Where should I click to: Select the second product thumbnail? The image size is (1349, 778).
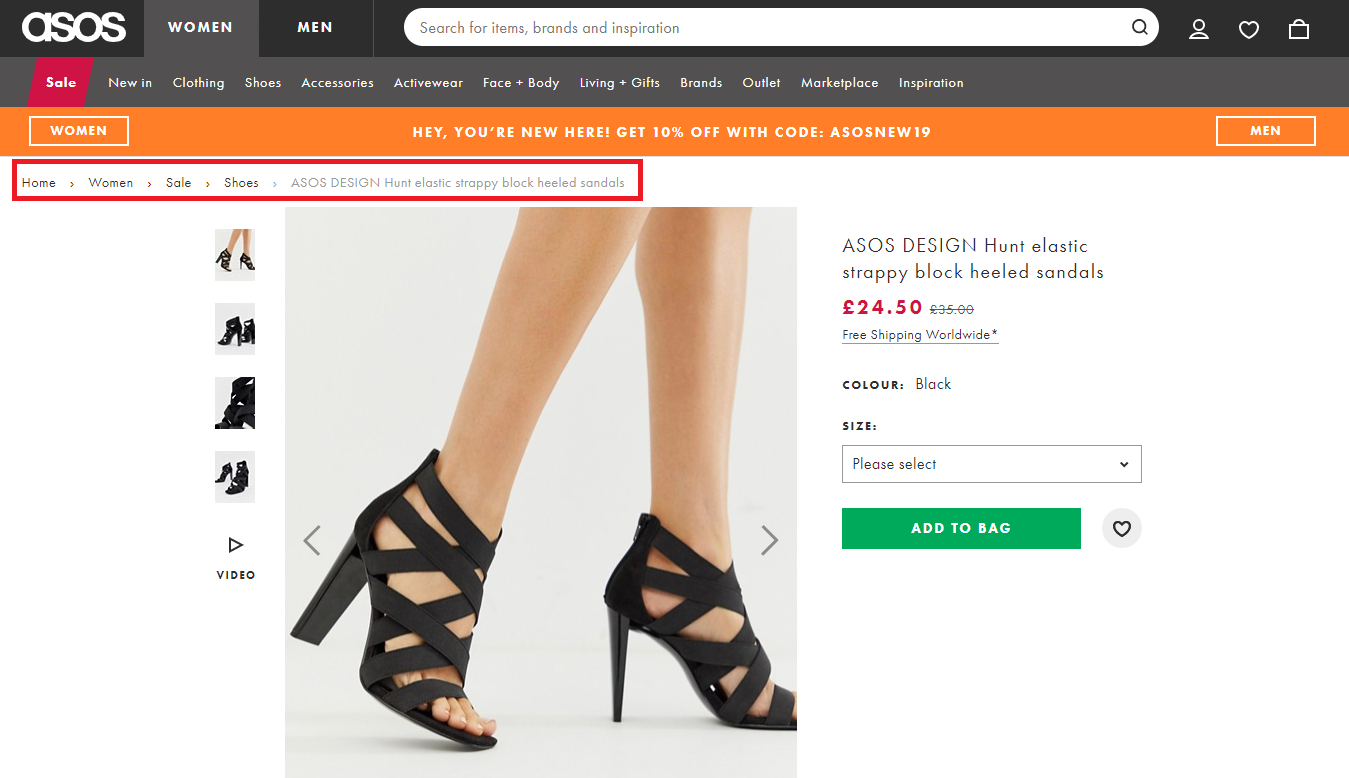234,329
